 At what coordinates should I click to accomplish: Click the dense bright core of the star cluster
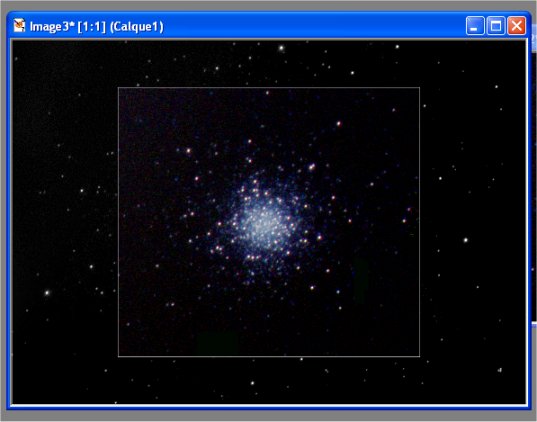point(264,224)
